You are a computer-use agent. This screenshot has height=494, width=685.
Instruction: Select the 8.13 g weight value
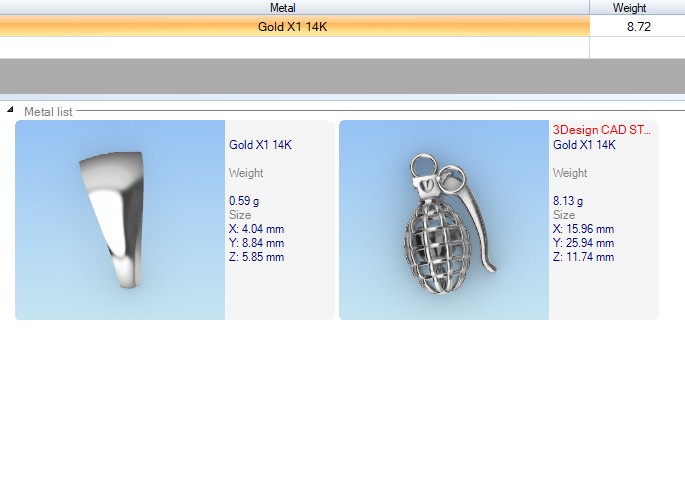point(568,201)
